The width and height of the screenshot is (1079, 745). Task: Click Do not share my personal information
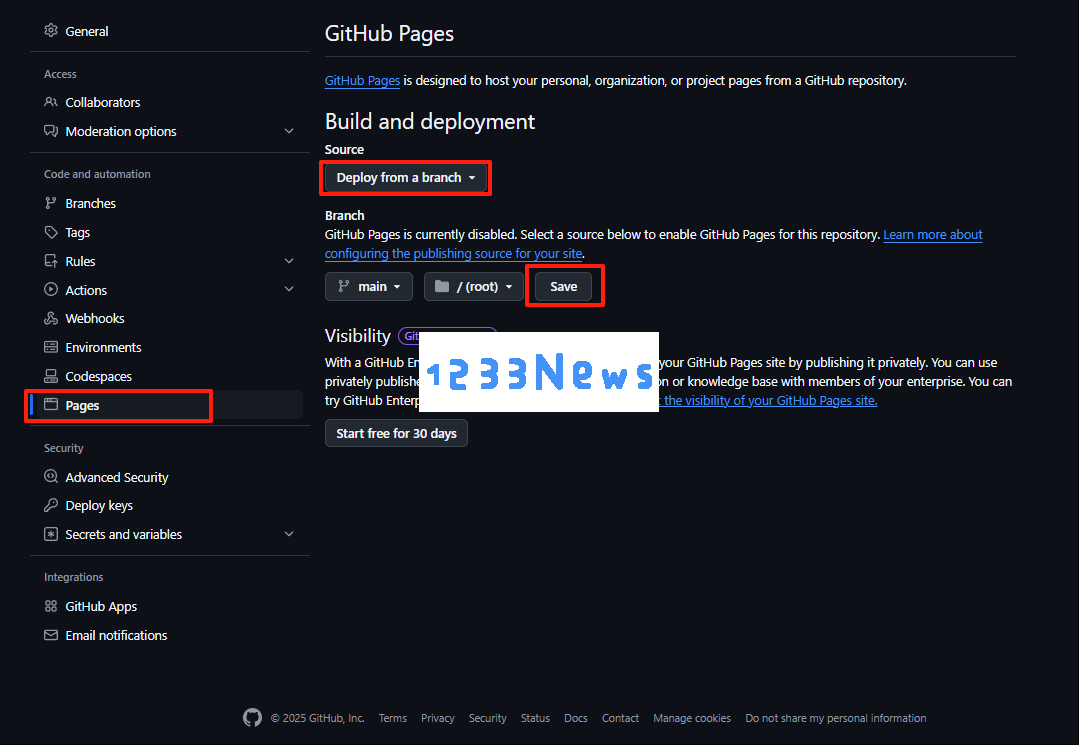pyautogui.click(x=835, y=717)
